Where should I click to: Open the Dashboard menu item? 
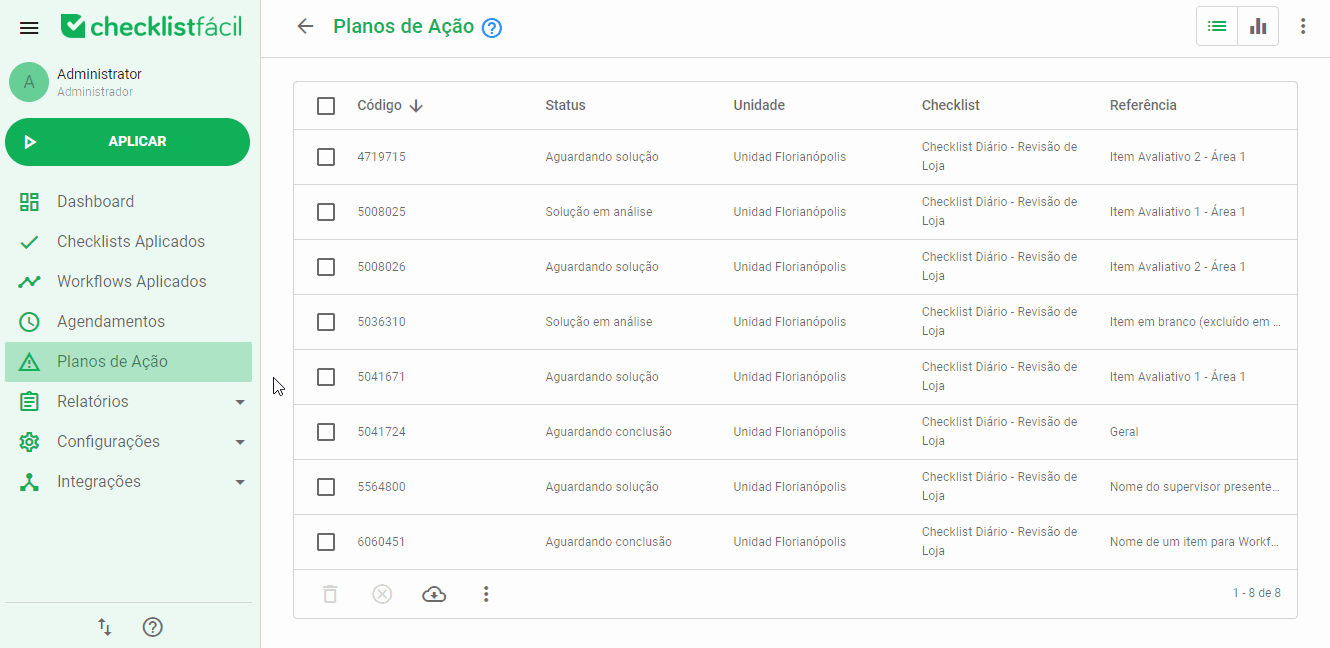pos(128,202)
